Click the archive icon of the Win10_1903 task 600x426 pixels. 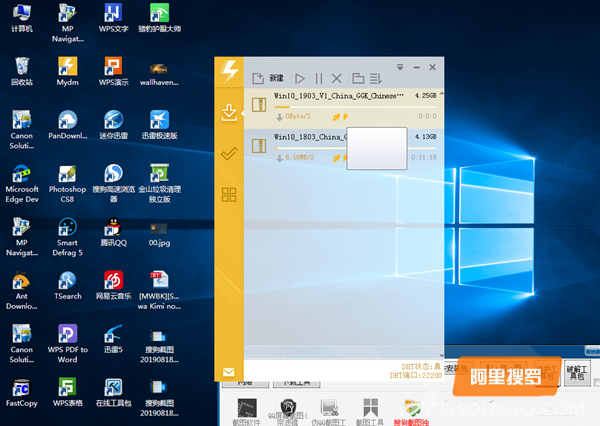259,104
